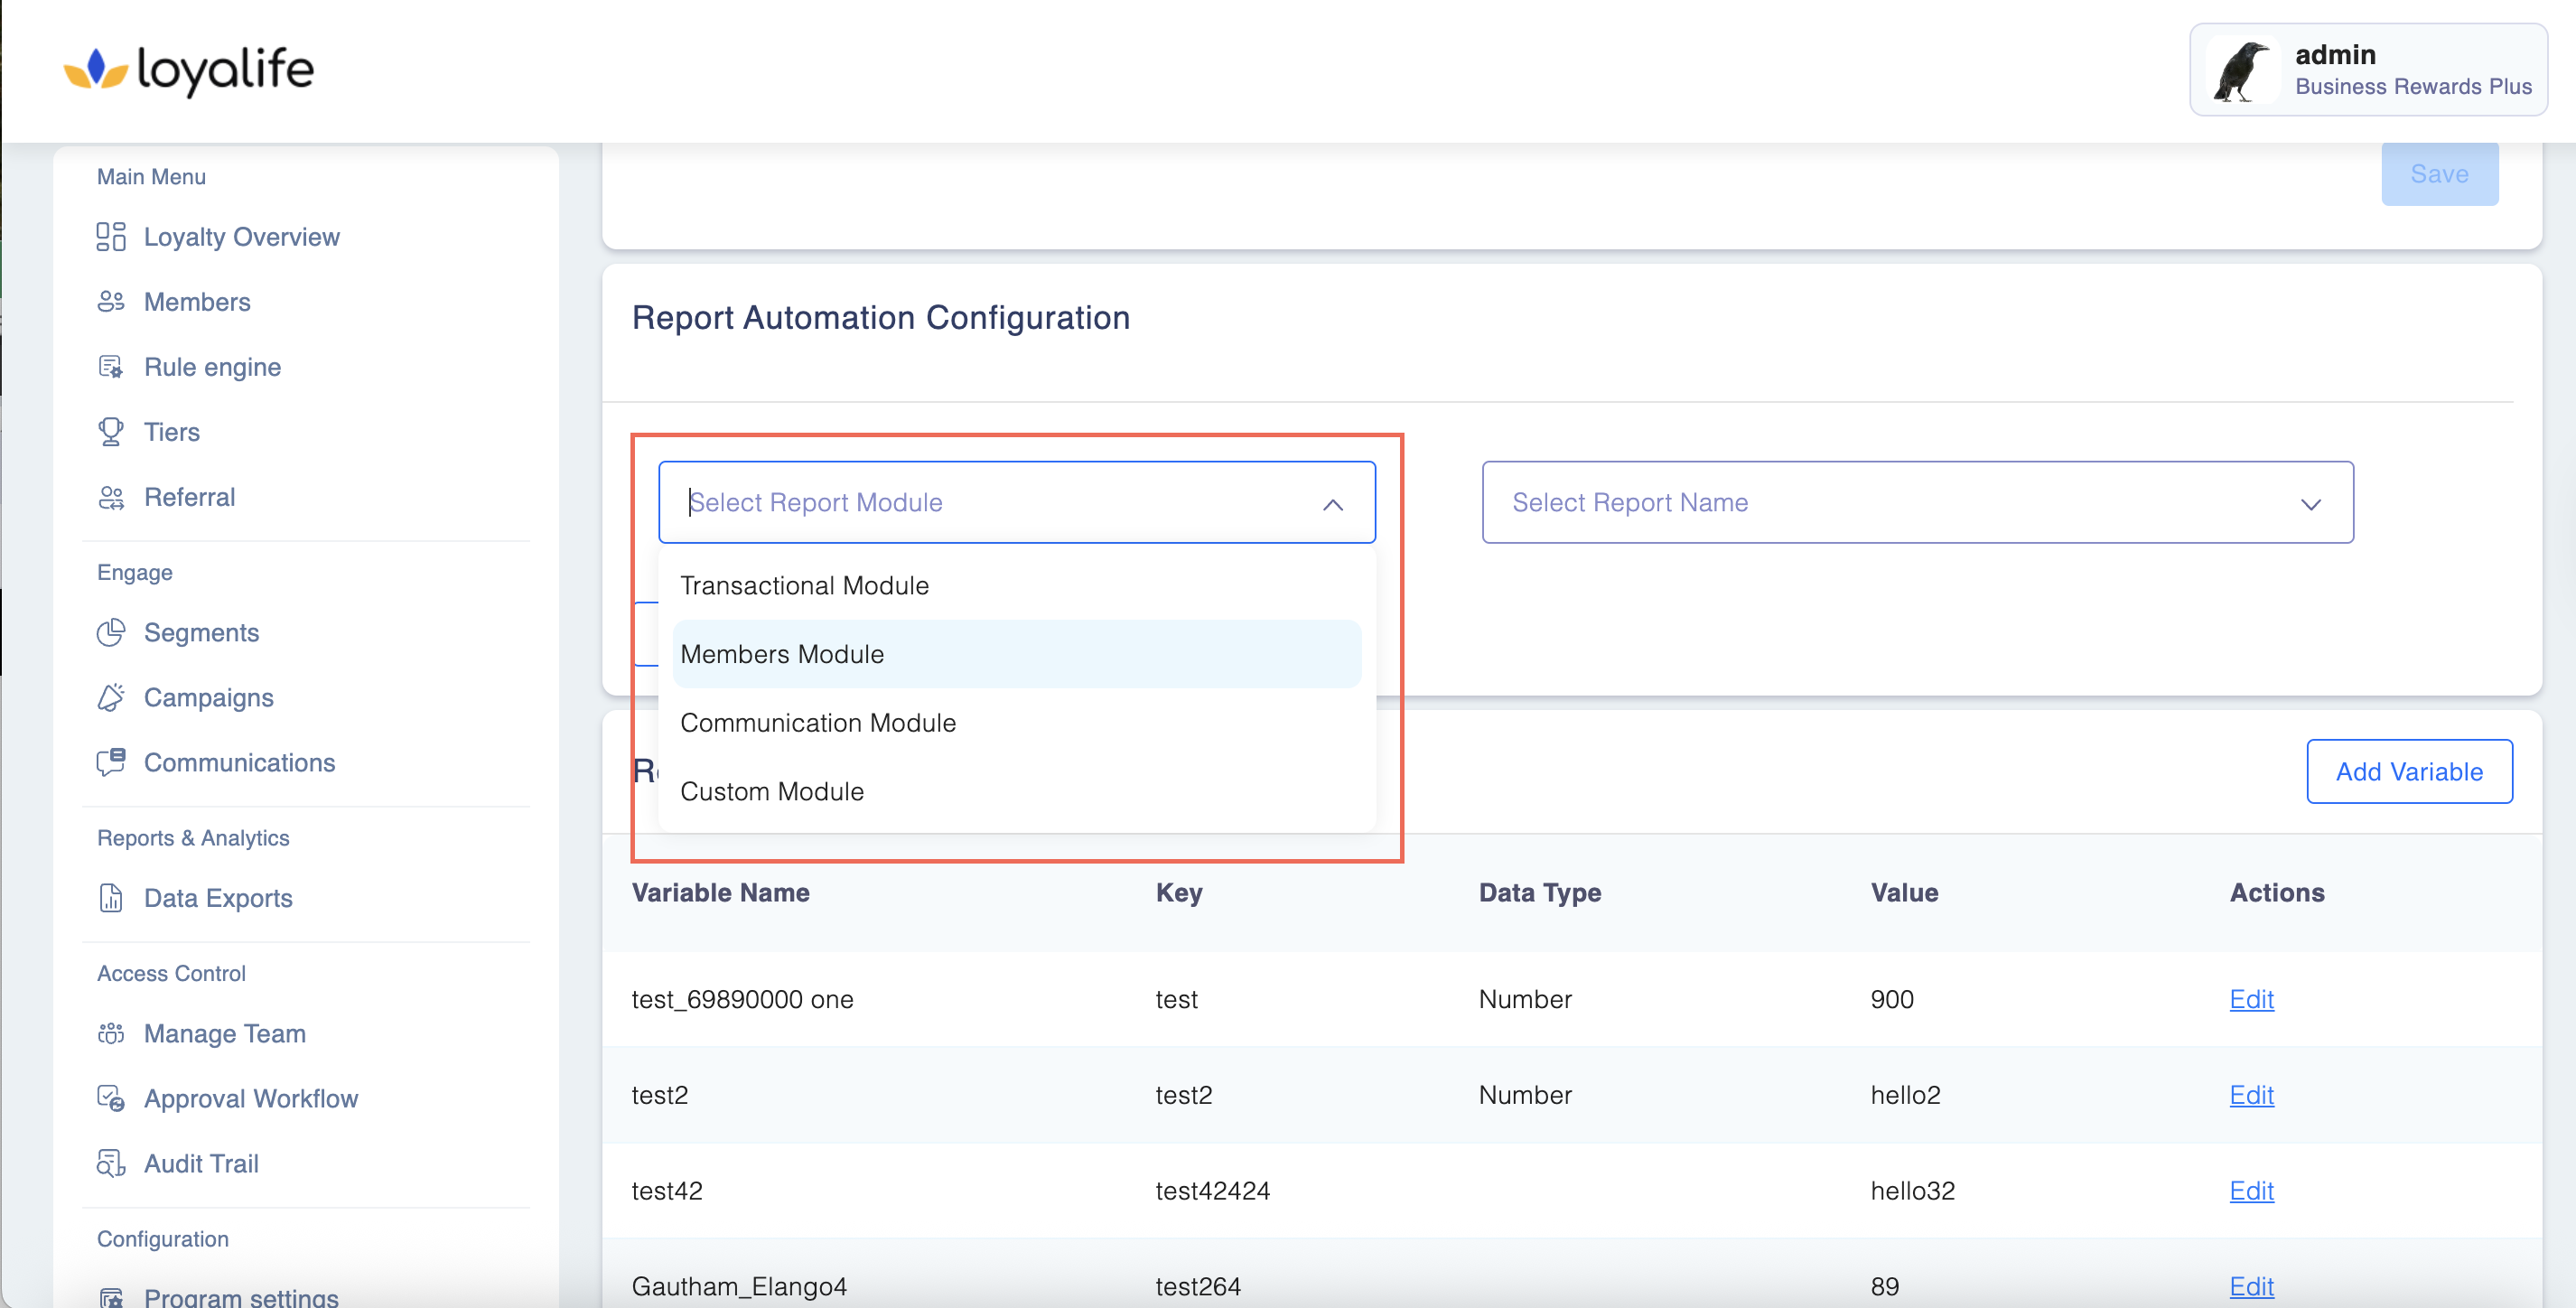Click the Campaigns megaphone icon
This screenshot has height=1308, width=2576.
(x=110, y=698)
